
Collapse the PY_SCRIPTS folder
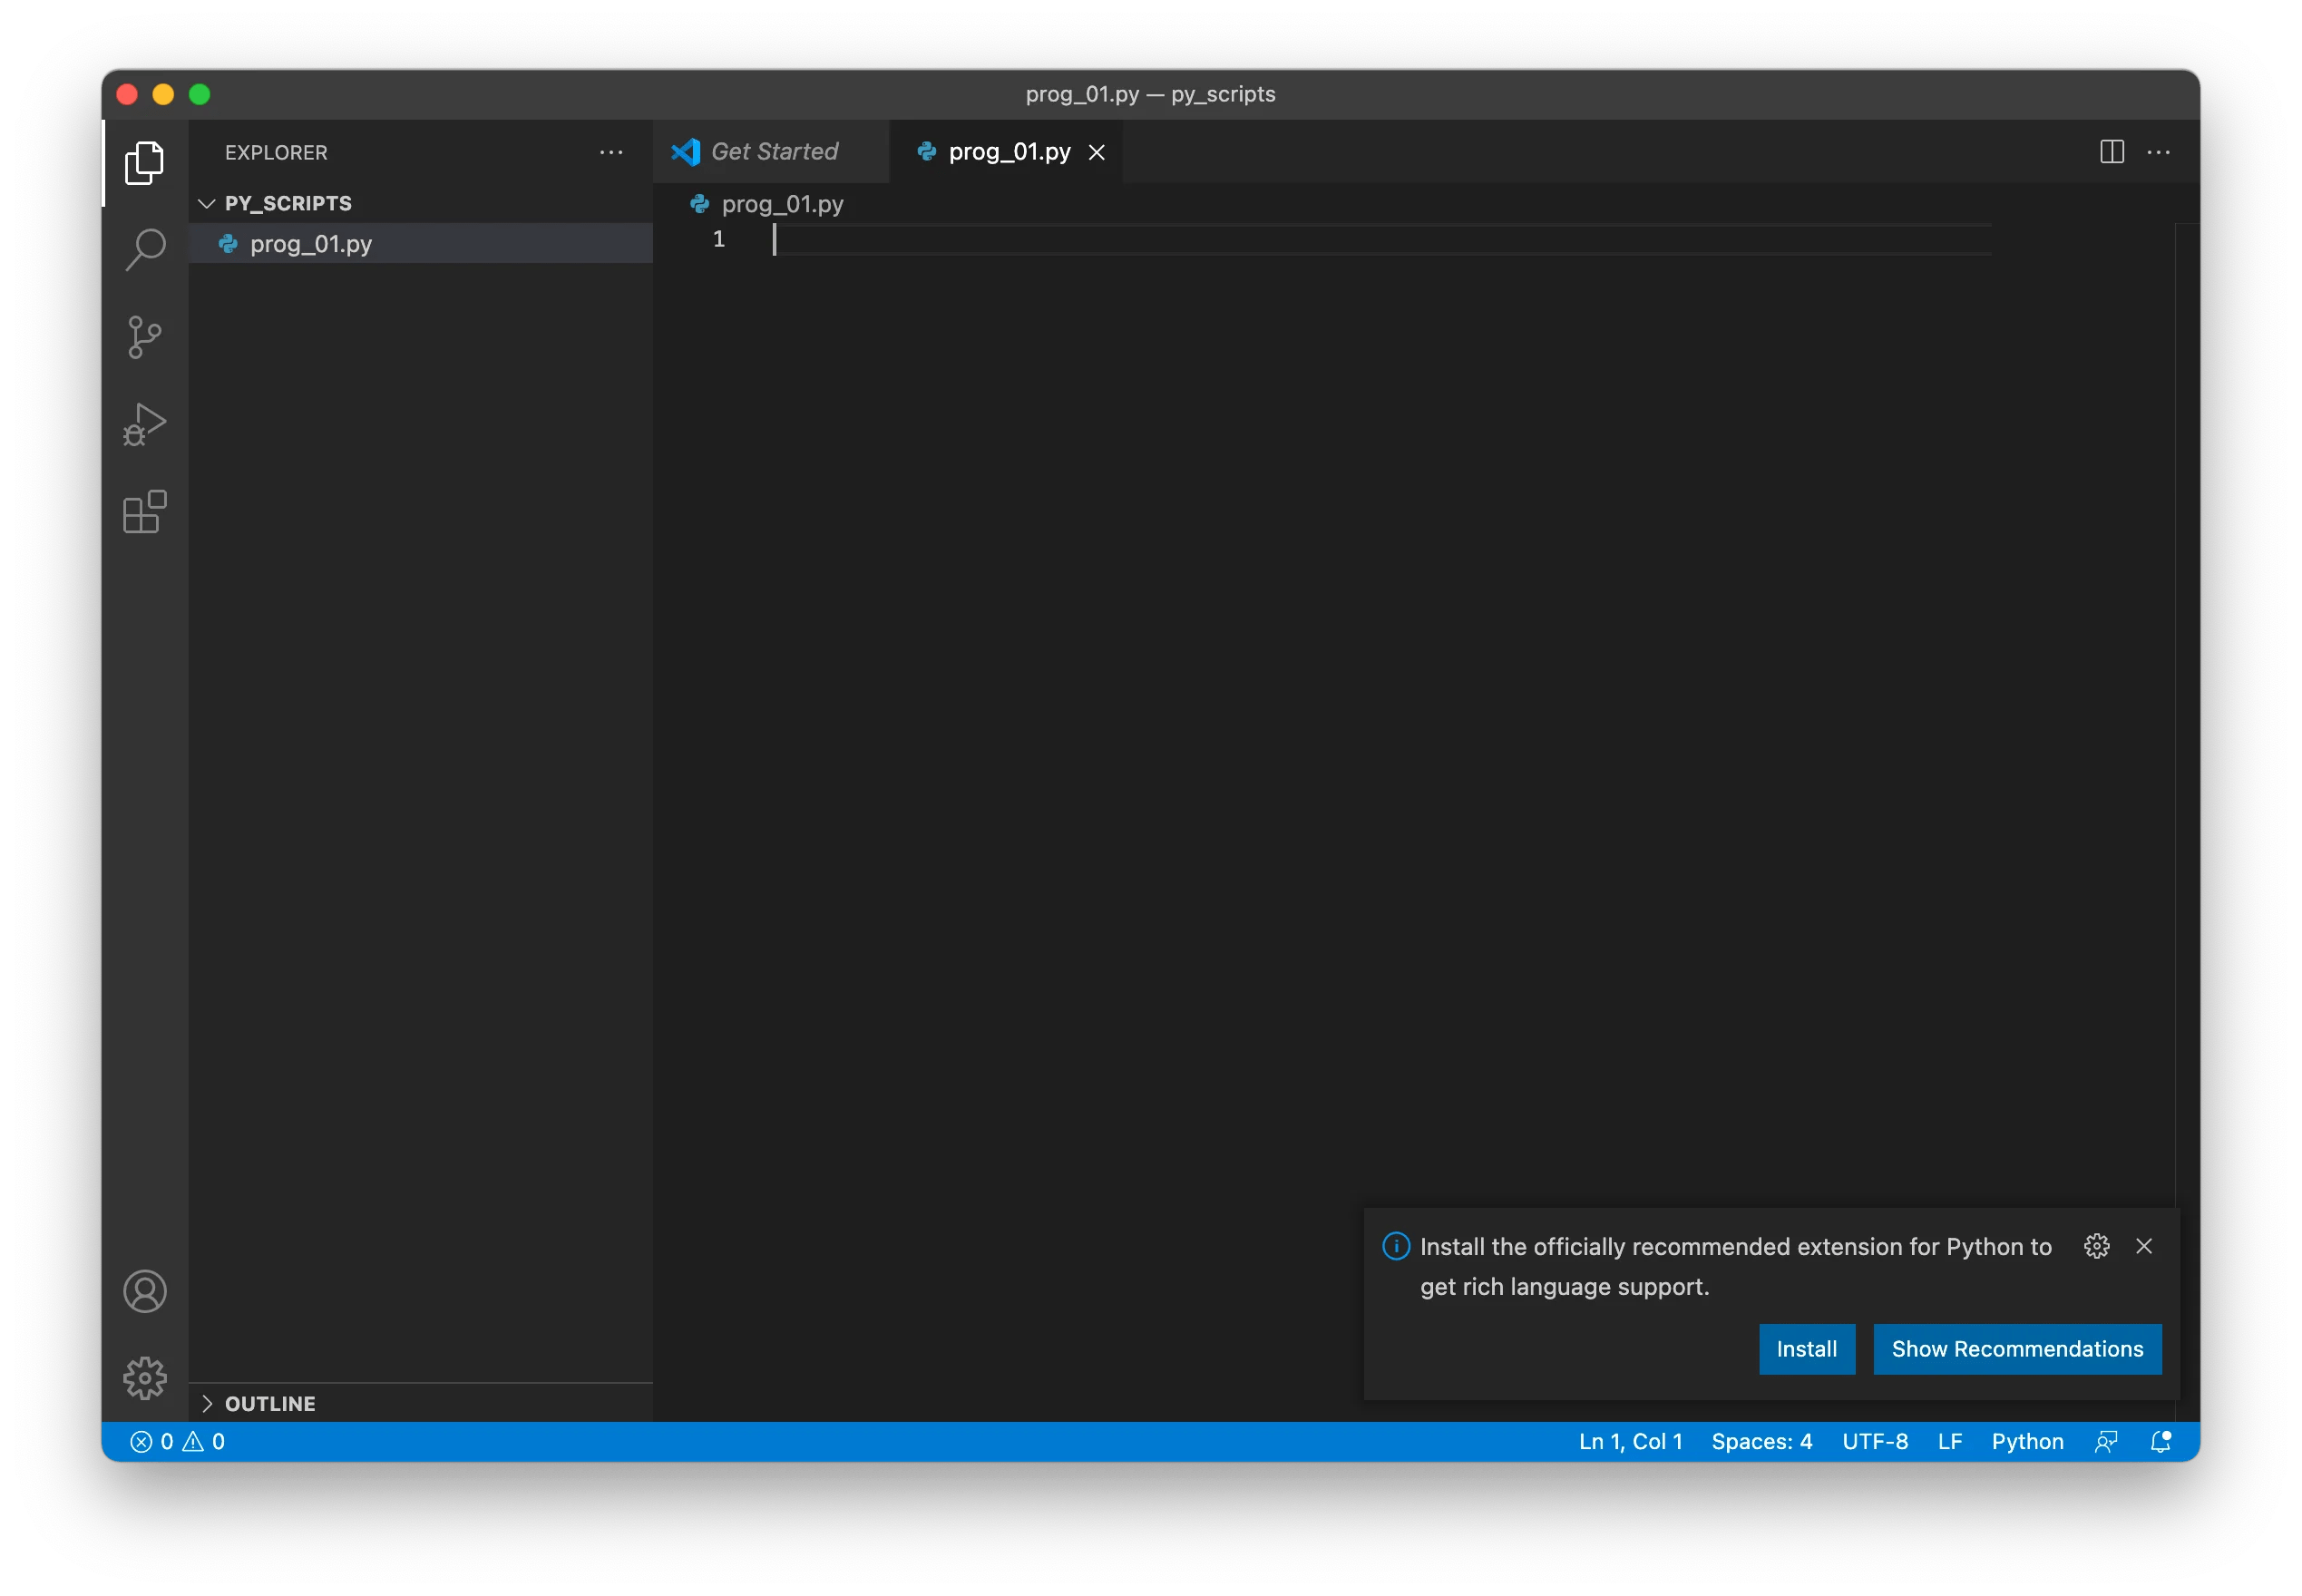(x=208, y=203)
